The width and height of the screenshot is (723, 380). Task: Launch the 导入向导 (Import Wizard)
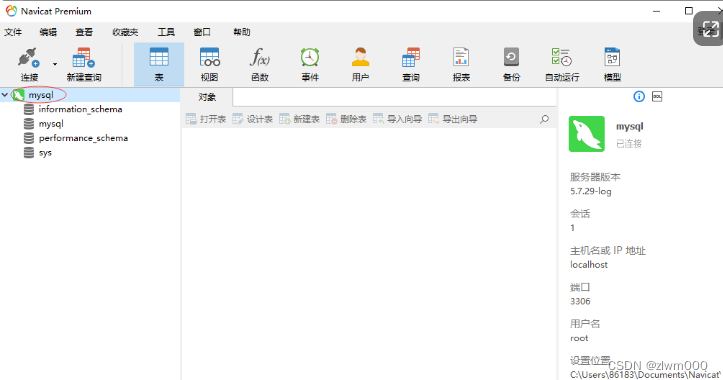tap(397, 119)
